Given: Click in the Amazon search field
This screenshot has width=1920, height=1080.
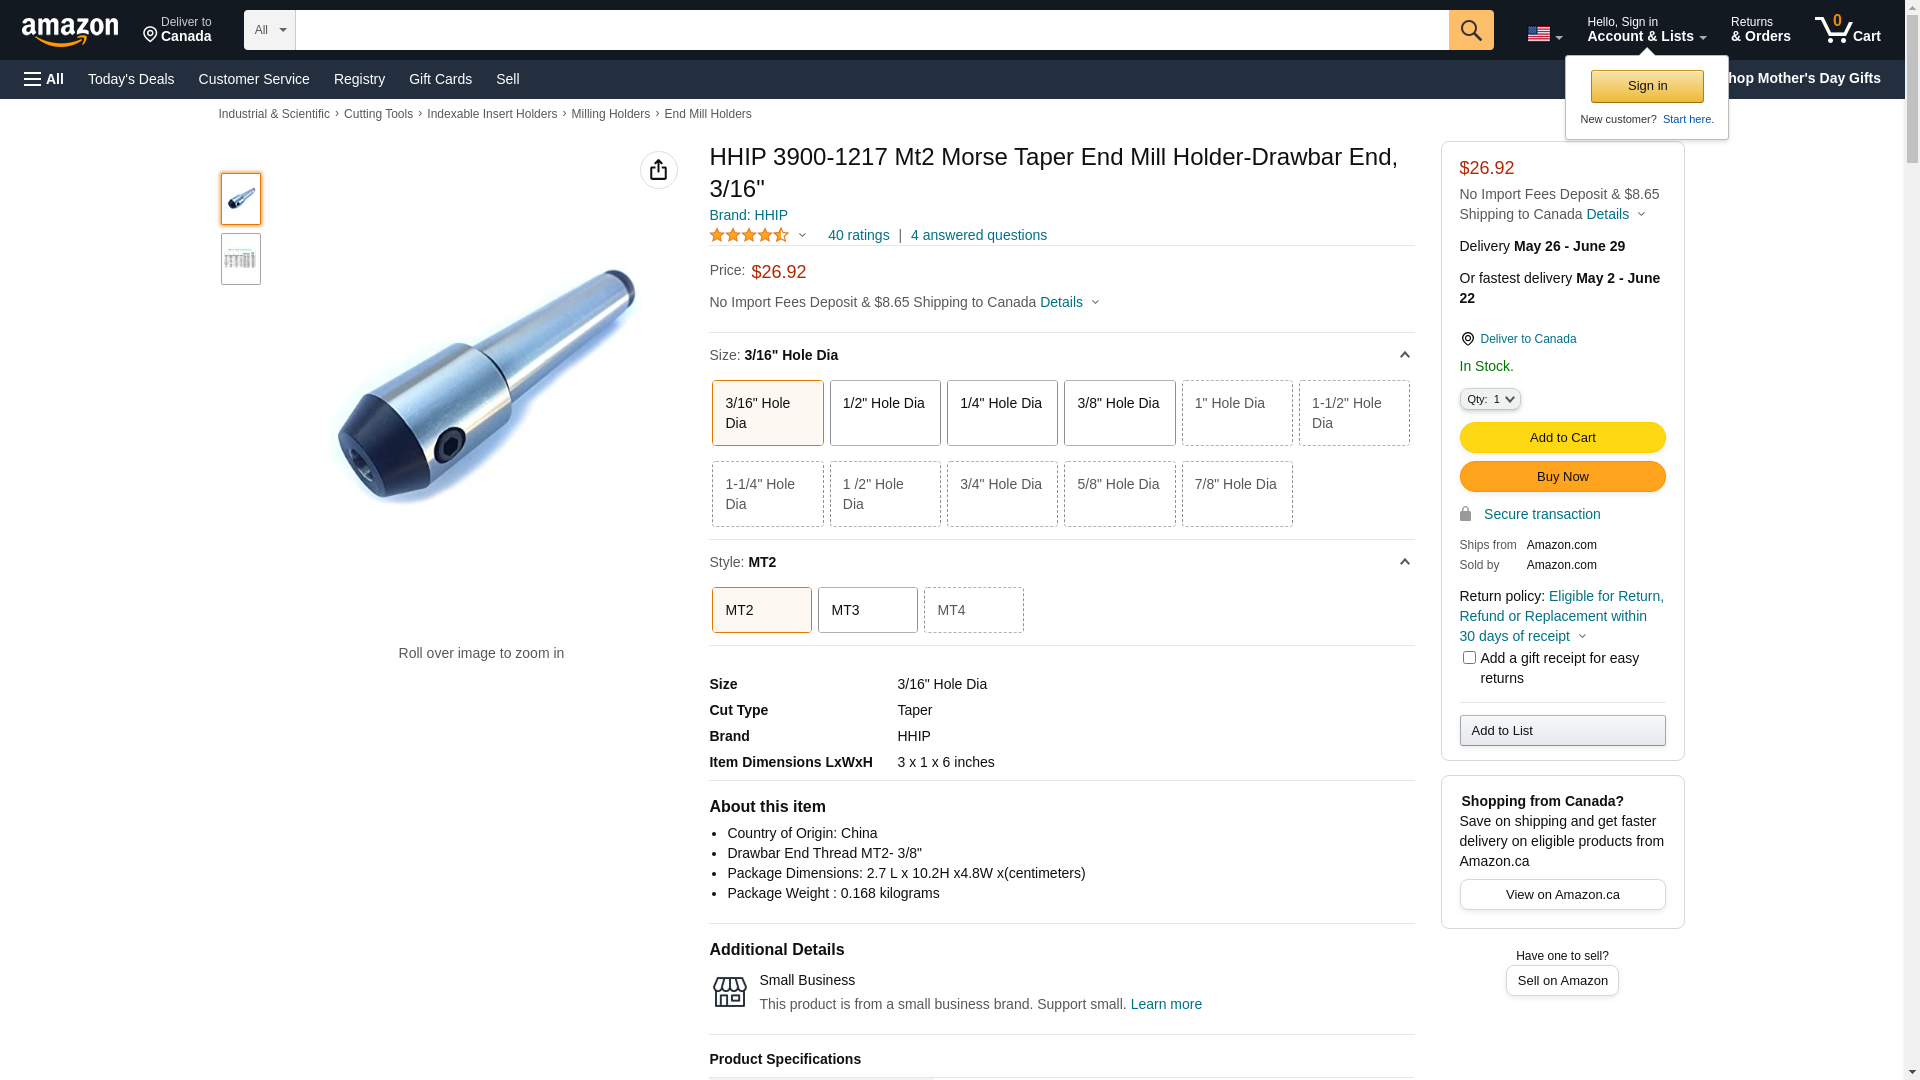Looking at the screenshot, I should click(x=871, y=30).
